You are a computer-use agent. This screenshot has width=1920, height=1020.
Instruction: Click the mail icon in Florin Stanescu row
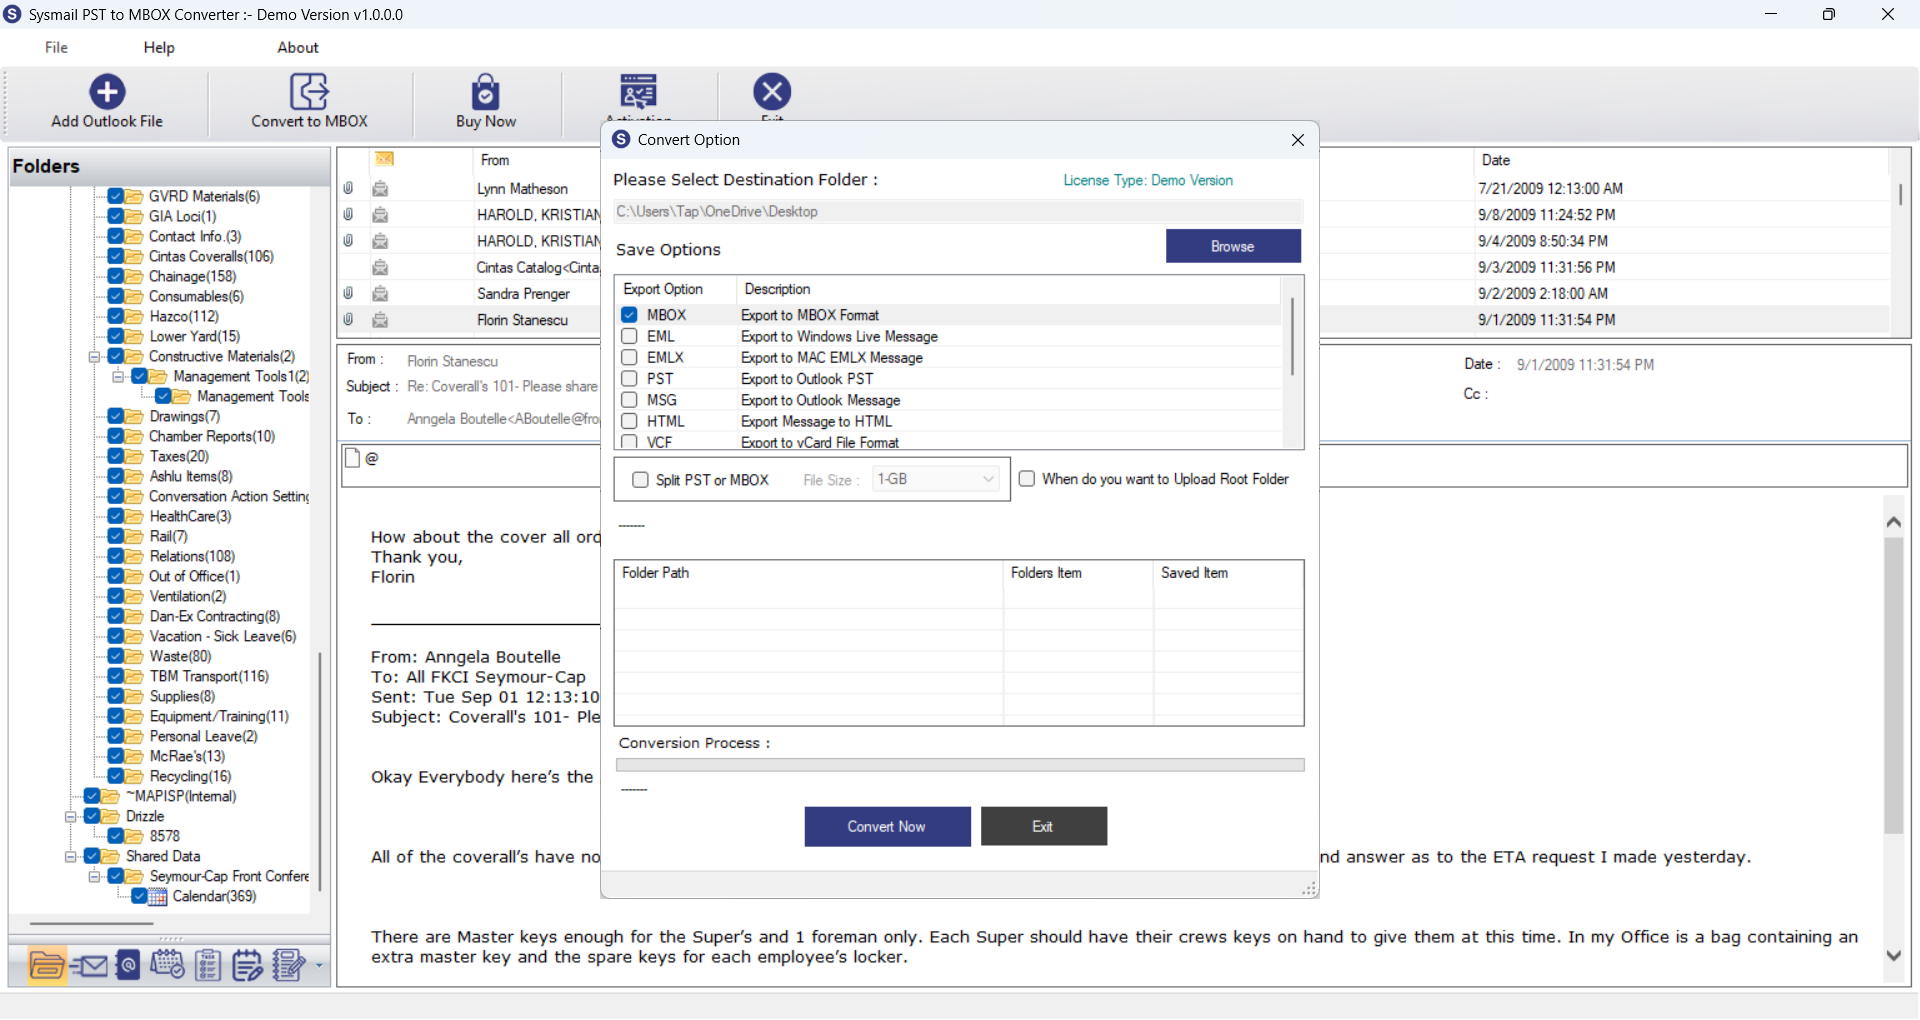coord(380,320)
